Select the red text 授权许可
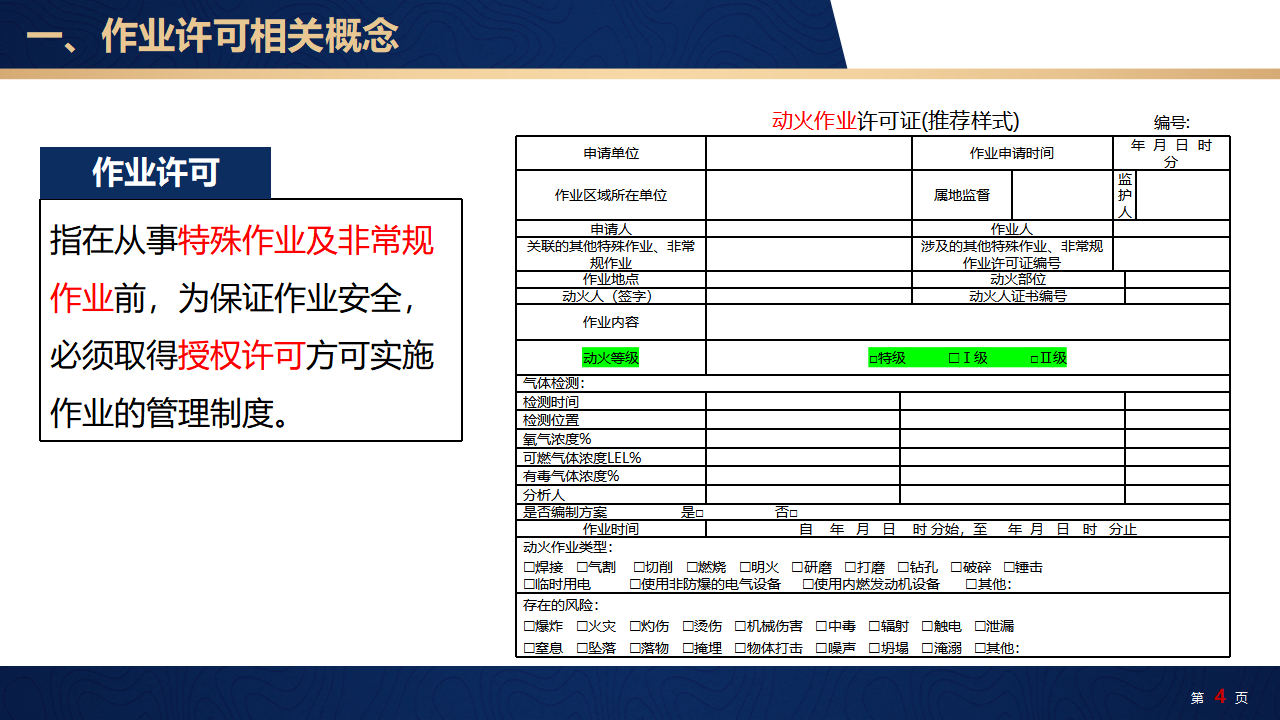The height and width of the screenshot is (720, 1280). (x=242, y=356)
